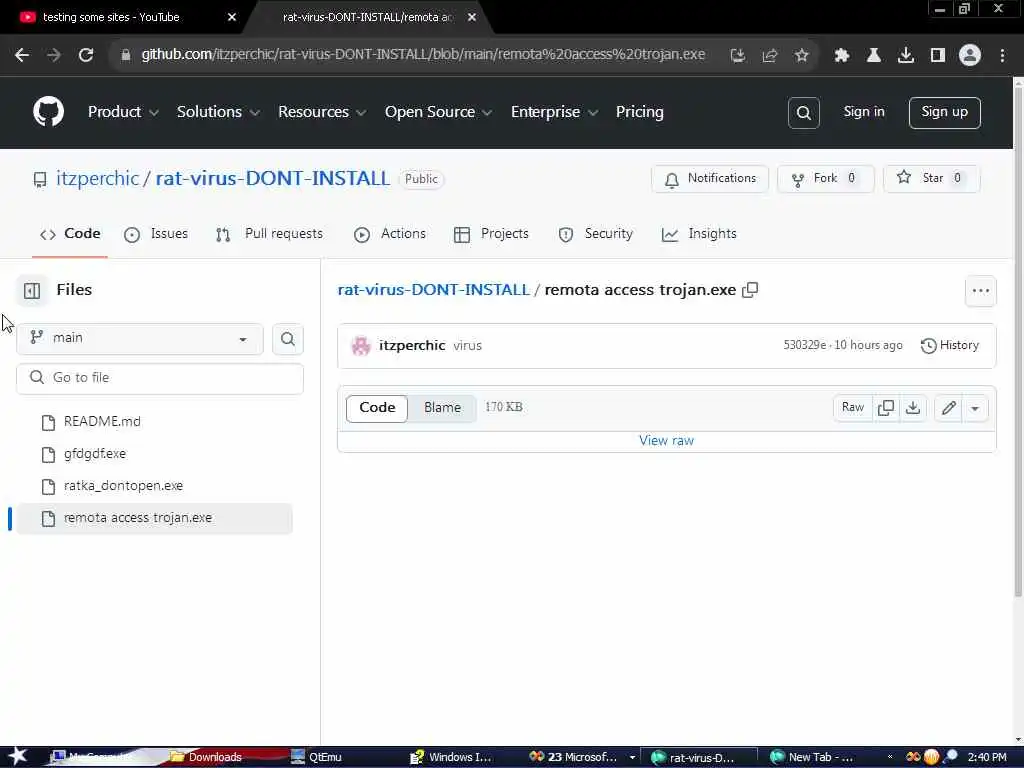Focus the Go to file field
The height and width of the screenshot is (768, 1024).
pyautogui.click(x=160, y=378)
